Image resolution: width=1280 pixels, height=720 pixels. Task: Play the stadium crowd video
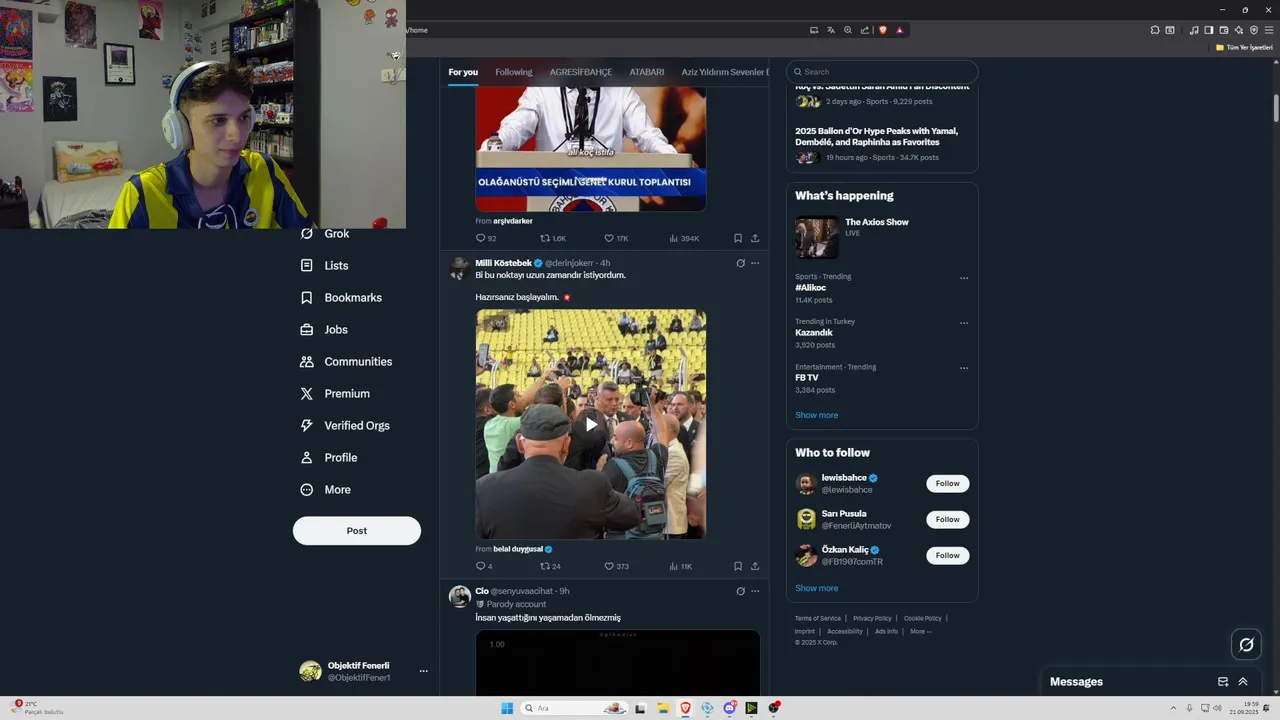click(x=591, y=424)
